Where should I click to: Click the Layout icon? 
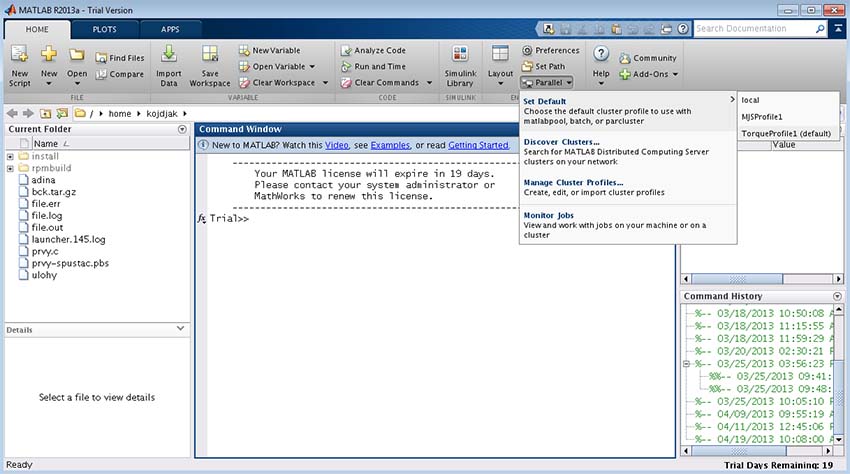point(500,57)
